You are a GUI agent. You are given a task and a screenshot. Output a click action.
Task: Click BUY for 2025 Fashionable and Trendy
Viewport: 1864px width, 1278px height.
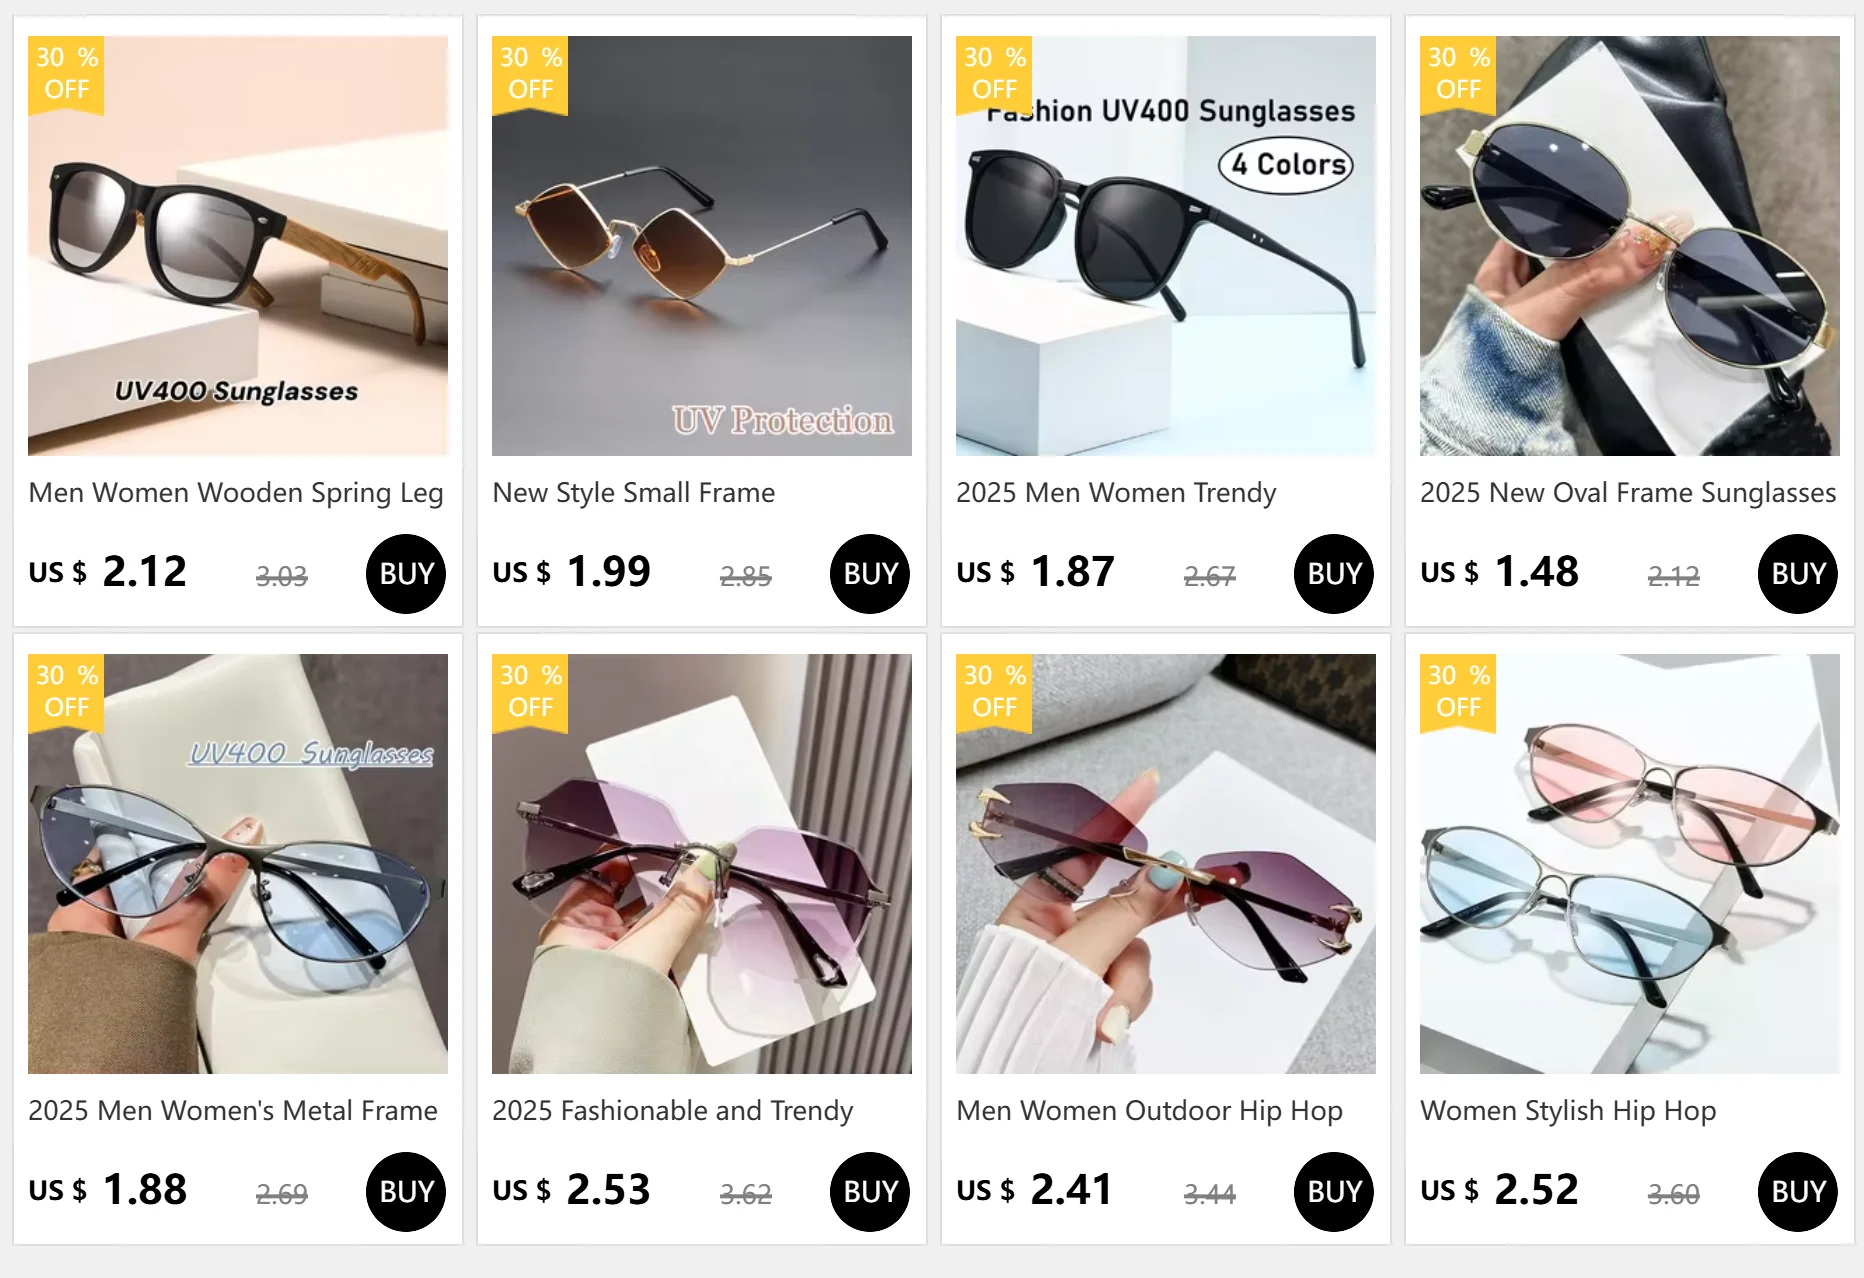[x=870, y=1192]
